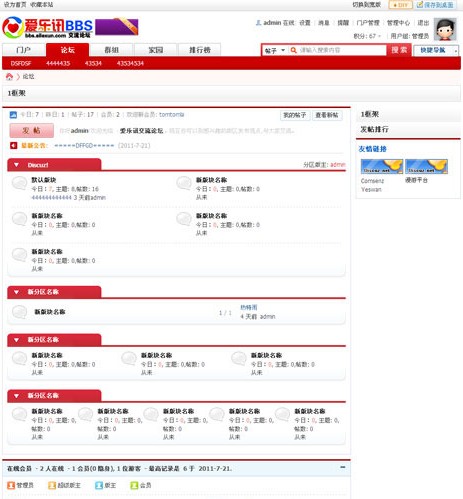Select 4444435 in the red sub-navigation
The height and width of the screenshot is (499, 463).
tap(58, 63)
